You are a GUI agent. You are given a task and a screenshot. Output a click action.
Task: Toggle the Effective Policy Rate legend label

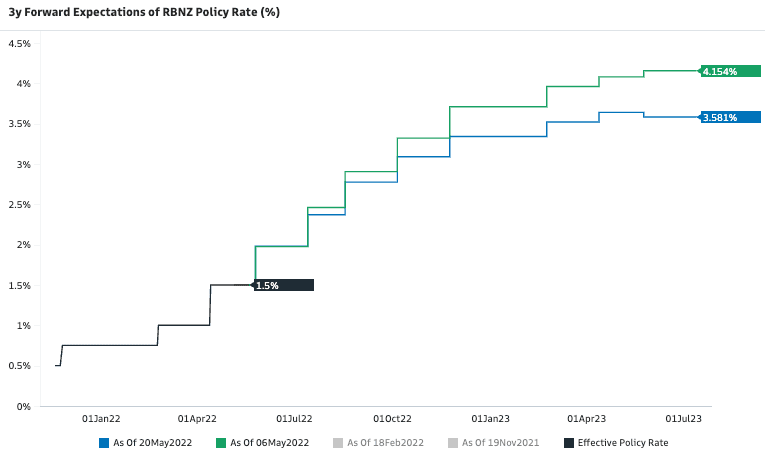(622, 442)
